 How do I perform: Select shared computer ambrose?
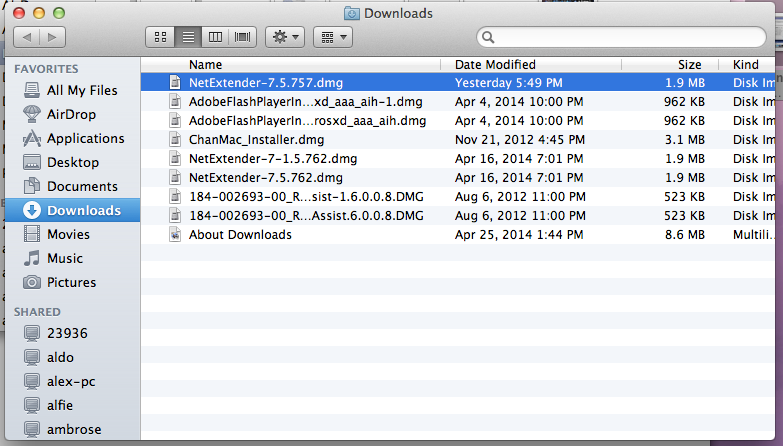(73, 429)
